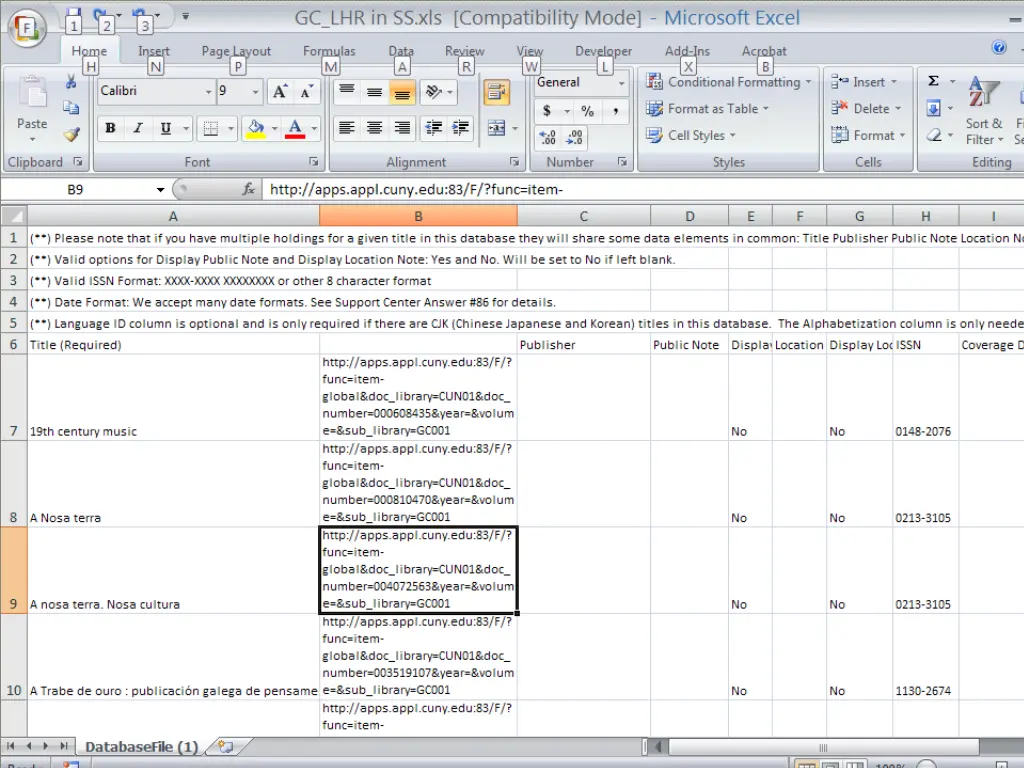Click Format in Cells group
Image resolution: width=1024 pixels, height=768 pixels.
pos(867,135)
